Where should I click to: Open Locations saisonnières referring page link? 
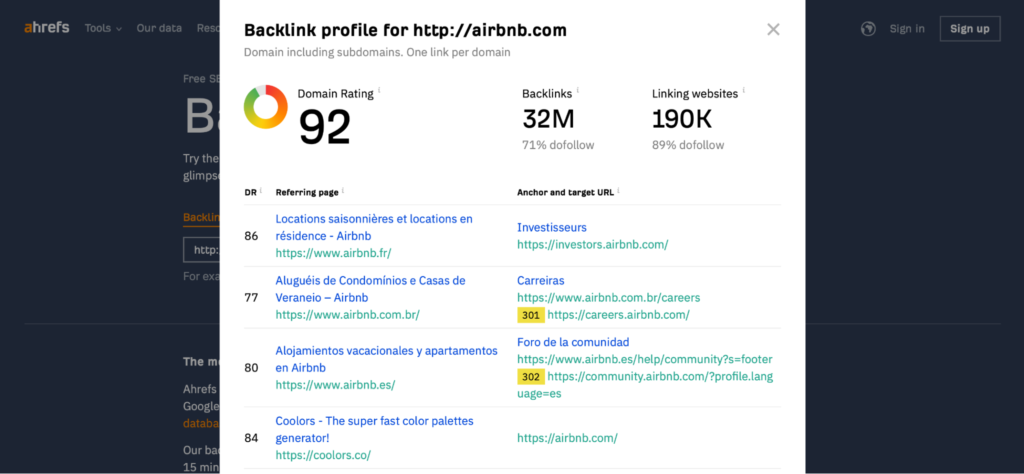coord(374,227)
